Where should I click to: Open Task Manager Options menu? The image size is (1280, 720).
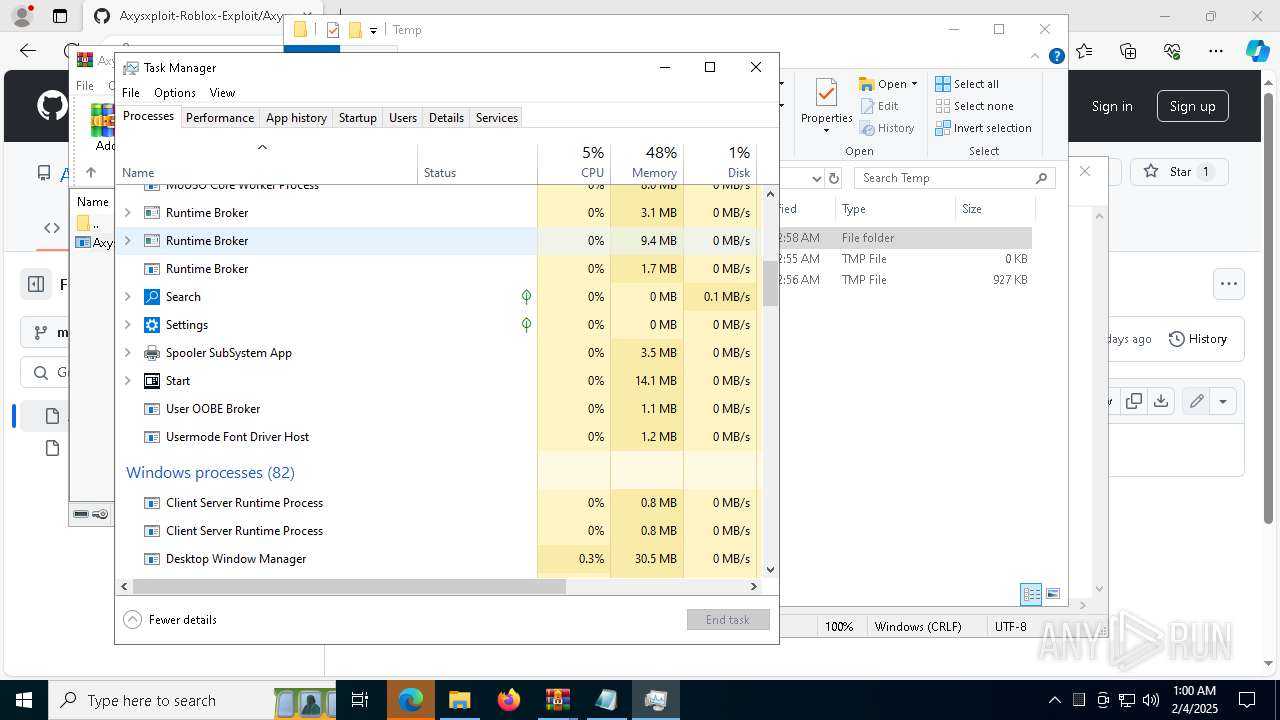pos(175,92)
